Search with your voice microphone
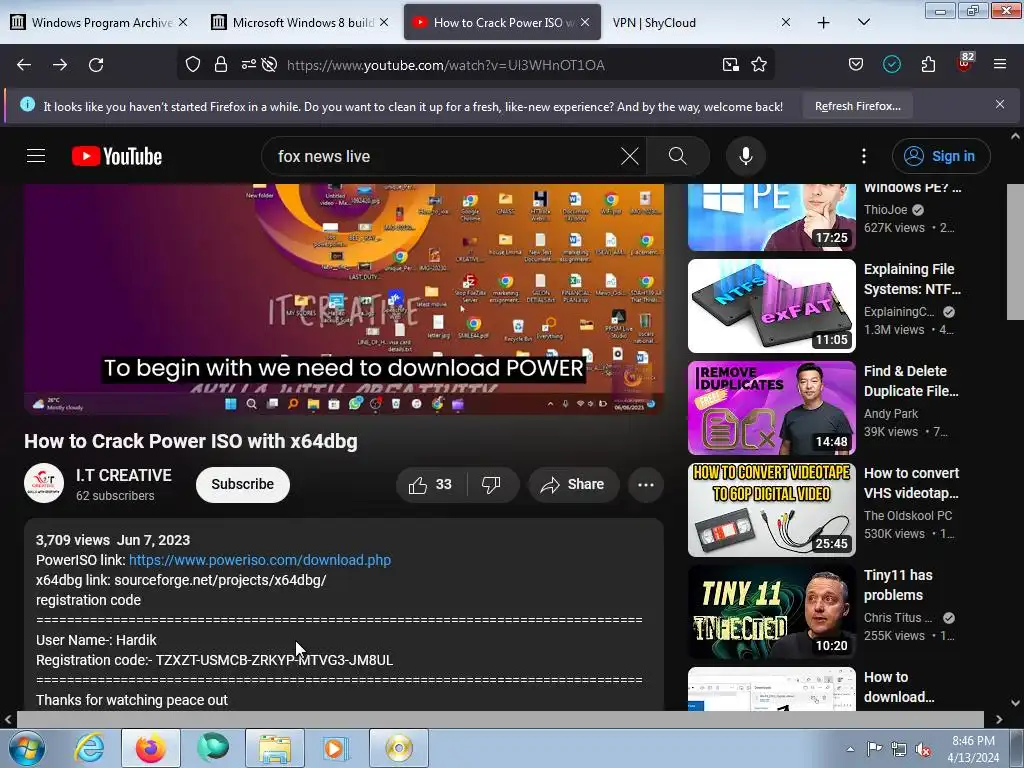 click(x=746, y=156)
